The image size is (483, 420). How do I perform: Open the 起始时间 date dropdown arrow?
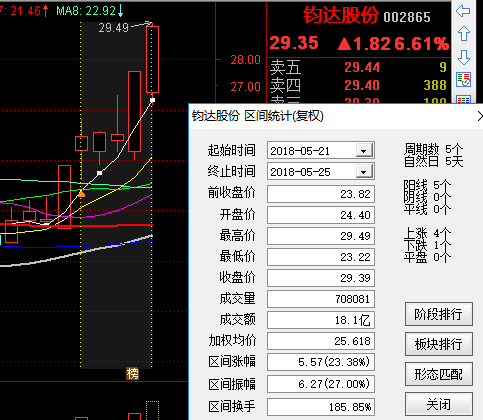pyautogui.click(x=364, y=151)
